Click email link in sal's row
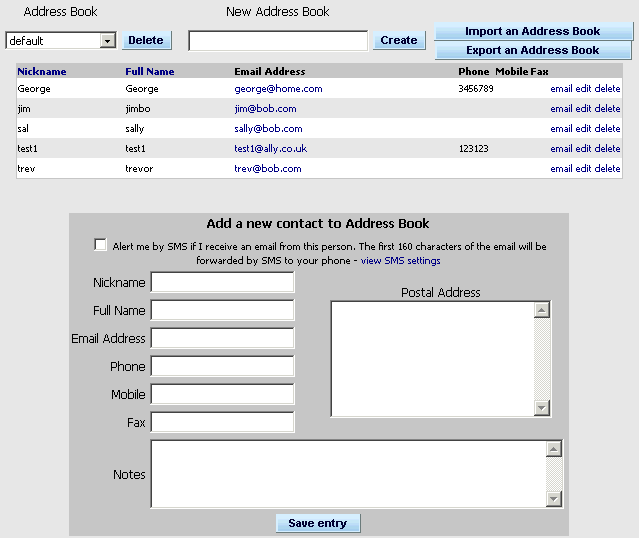639x538 pixels. (x=562, y=129)
